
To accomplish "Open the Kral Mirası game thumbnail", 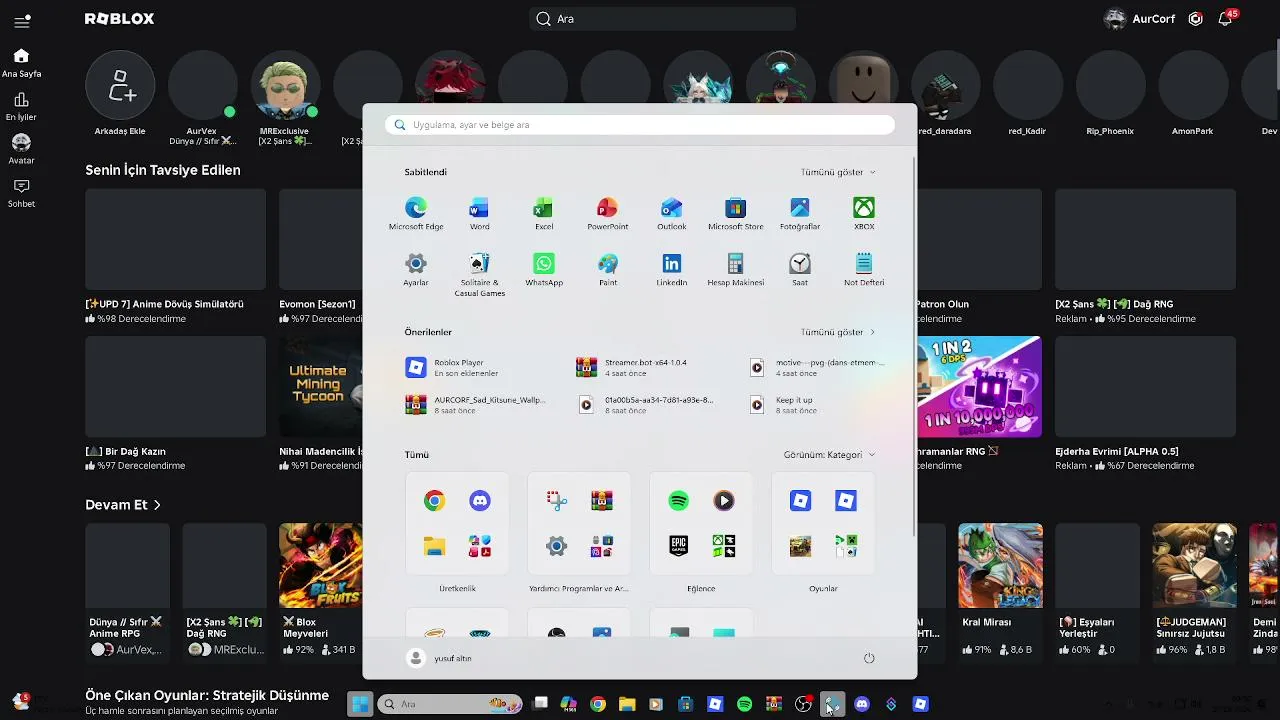I will [x=1000, y=566].
